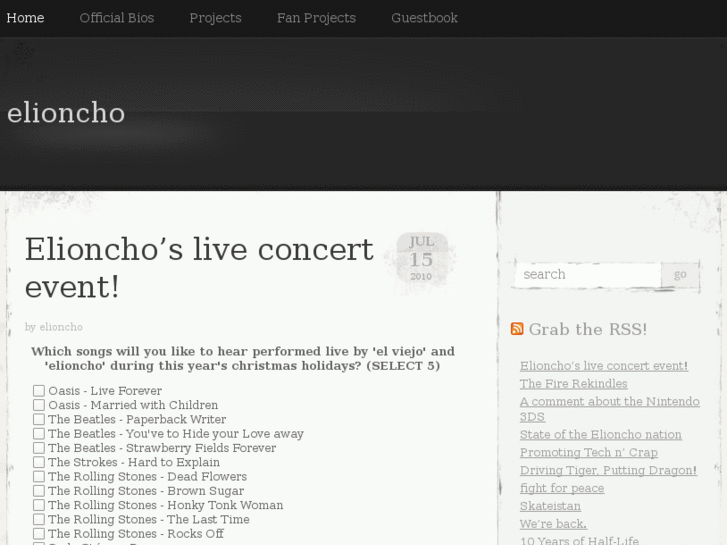Tick Rolling Stones - Honky Tonk Woman
727x545 pixels.
(39, 505)
